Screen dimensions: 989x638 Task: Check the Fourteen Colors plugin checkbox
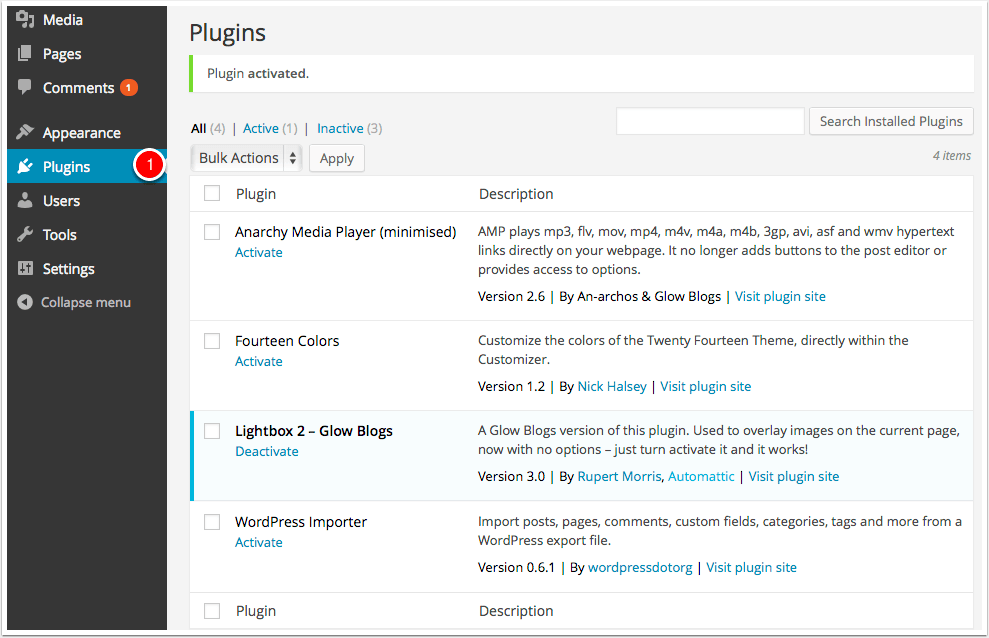[211, 341]
